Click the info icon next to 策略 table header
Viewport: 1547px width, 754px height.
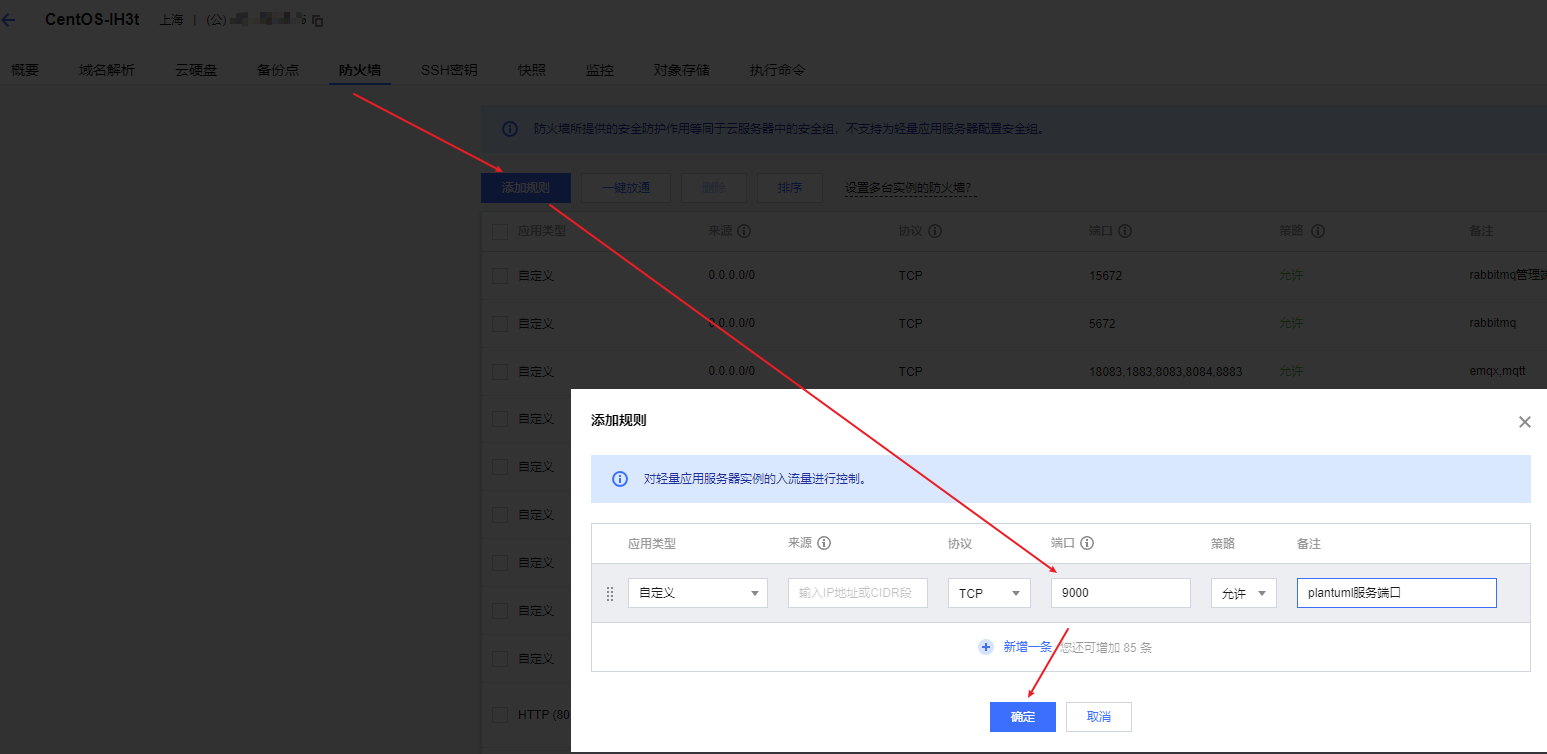(1318, 231)
